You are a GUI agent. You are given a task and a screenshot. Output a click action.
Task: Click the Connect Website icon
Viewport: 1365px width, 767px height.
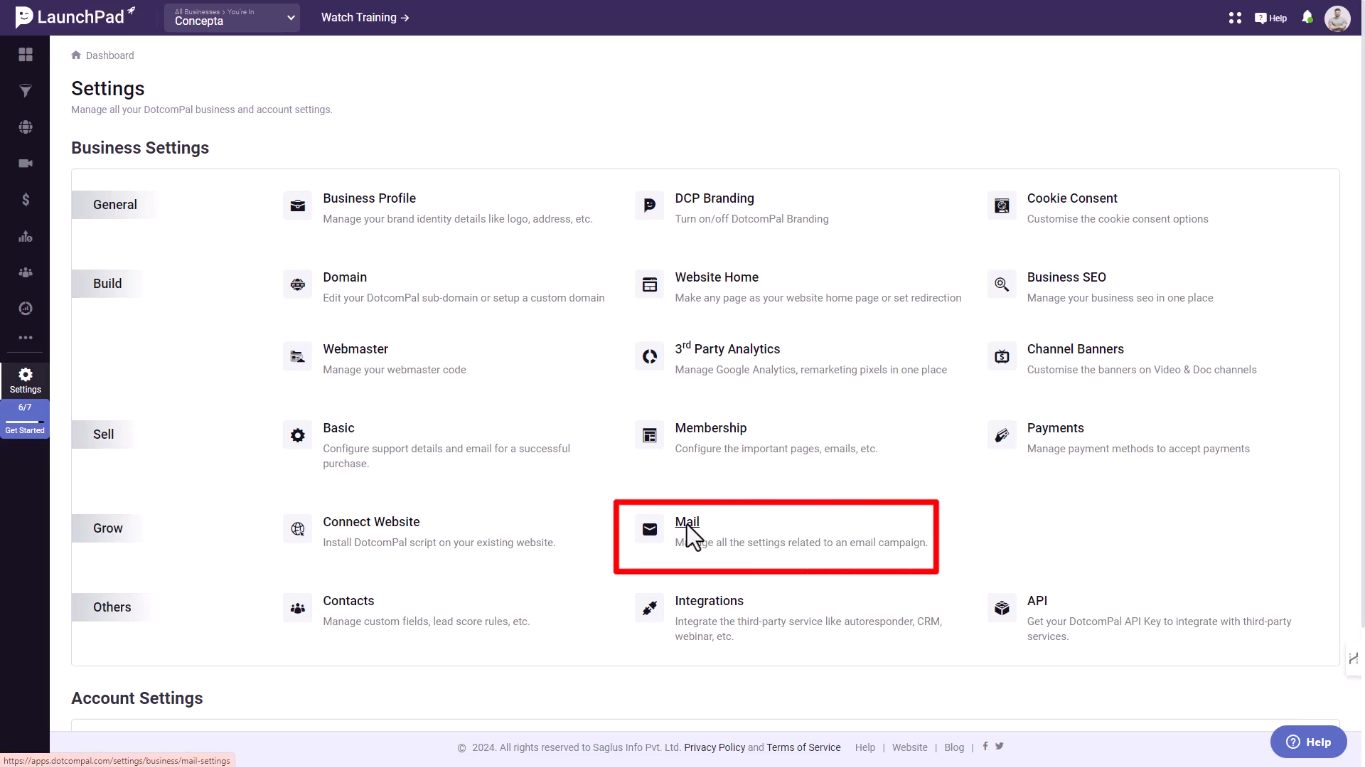[x=297, y=530]
